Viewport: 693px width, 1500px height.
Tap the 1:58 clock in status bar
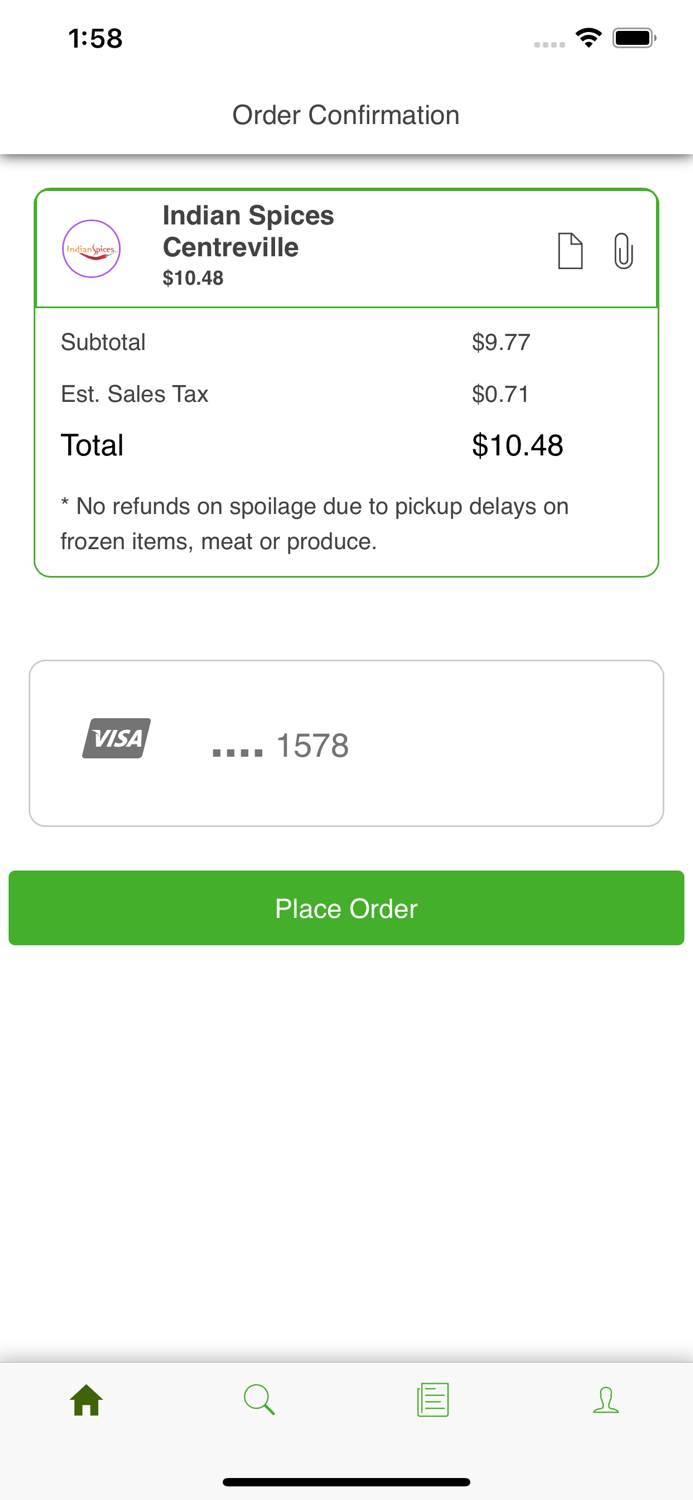(x=95, y=38)
